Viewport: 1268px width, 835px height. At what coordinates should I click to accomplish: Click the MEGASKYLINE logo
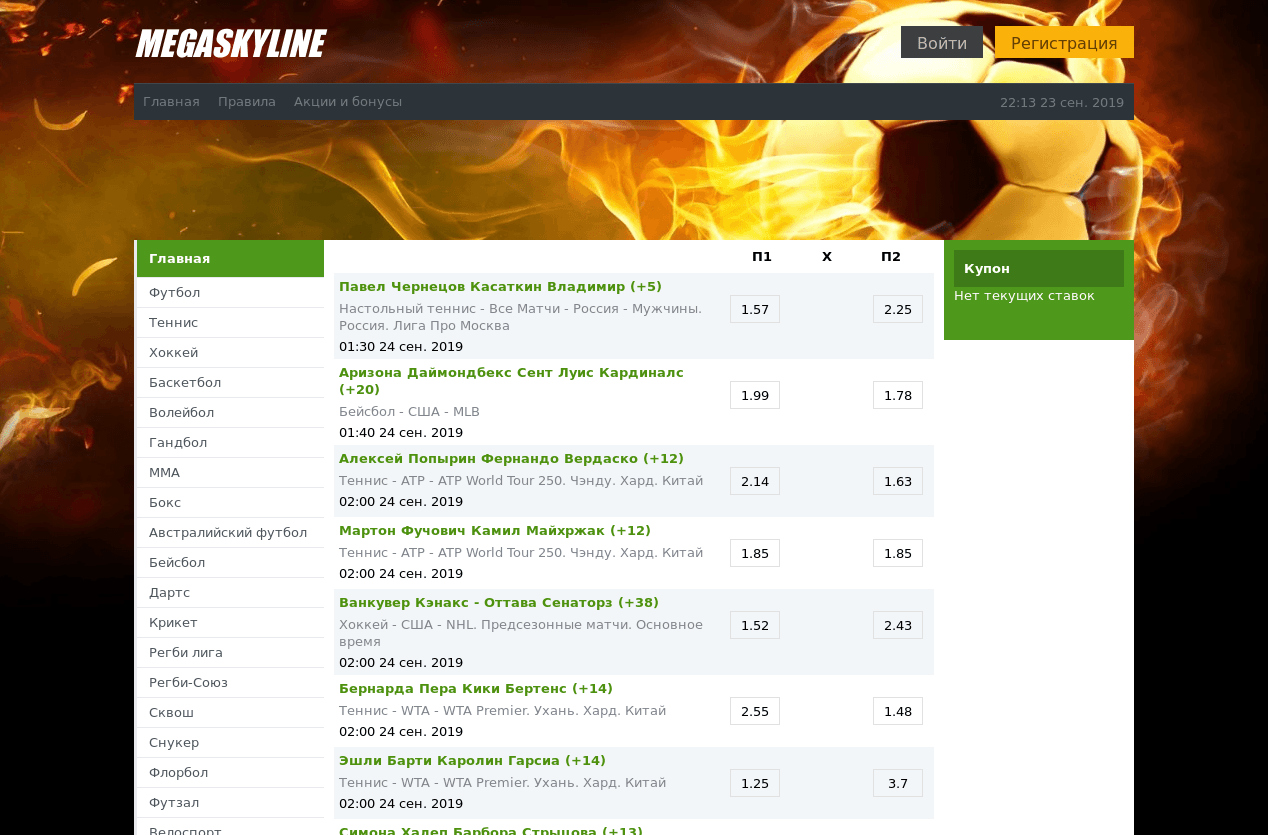230,44
